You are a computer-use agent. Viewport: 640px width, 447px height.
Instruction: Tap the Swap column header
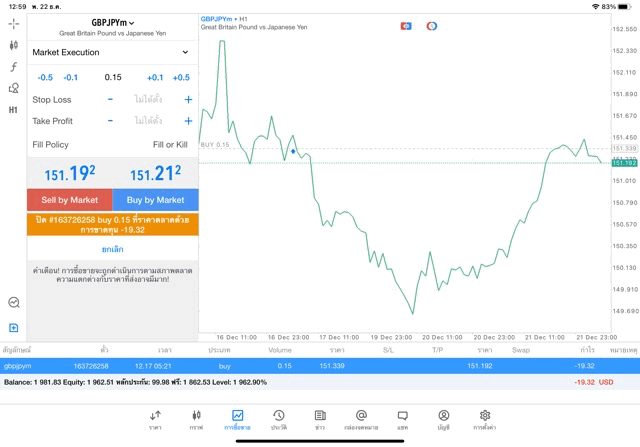click(x=521, y=350)
